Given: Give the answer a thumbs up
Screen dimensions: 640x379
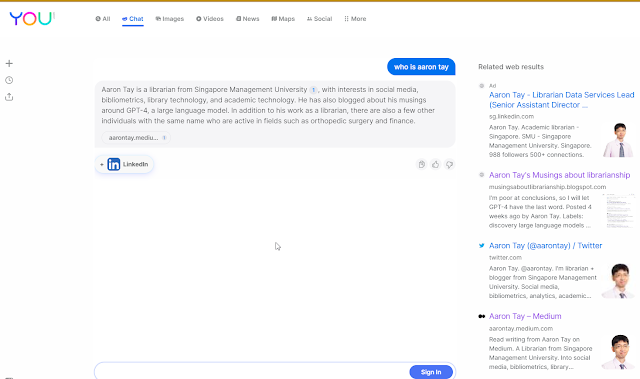Looking at the screenshot, I should (436, 164).
